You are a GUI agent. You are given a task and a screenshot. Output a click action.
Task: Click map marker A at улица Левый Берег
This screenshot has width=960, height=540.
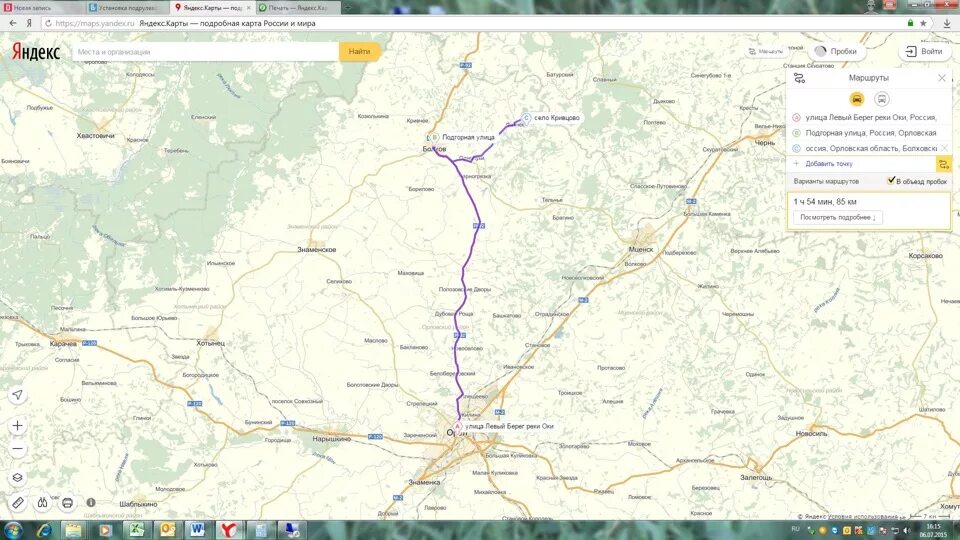pyautogui.click(x=457, y=426)
